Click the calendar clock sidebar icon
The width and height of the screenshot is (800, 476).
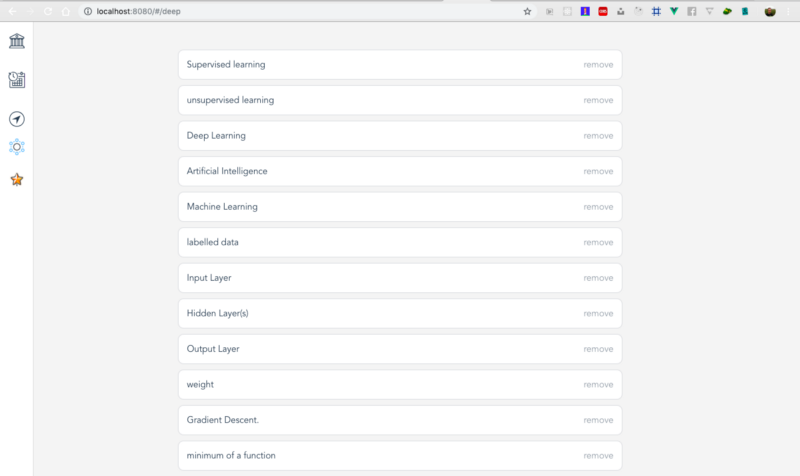click(16, 79)
